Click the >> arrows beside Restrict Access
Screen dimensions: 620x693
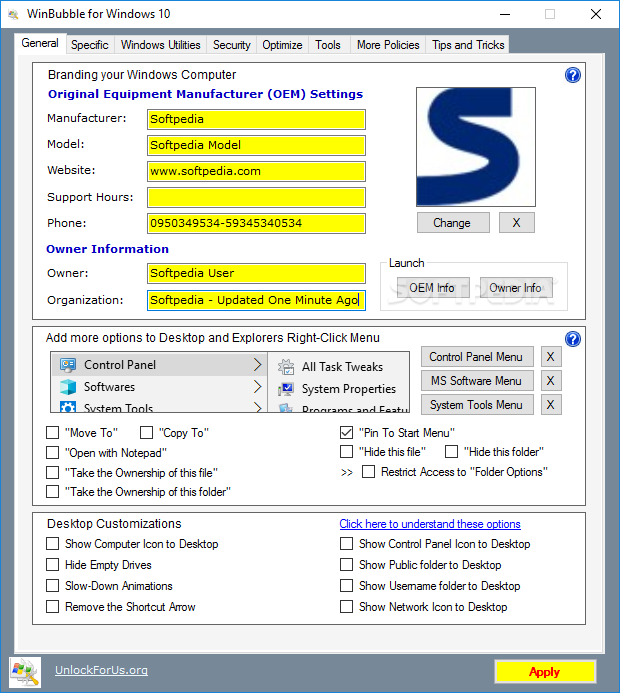pyautogui.click(x=347, y=472)
